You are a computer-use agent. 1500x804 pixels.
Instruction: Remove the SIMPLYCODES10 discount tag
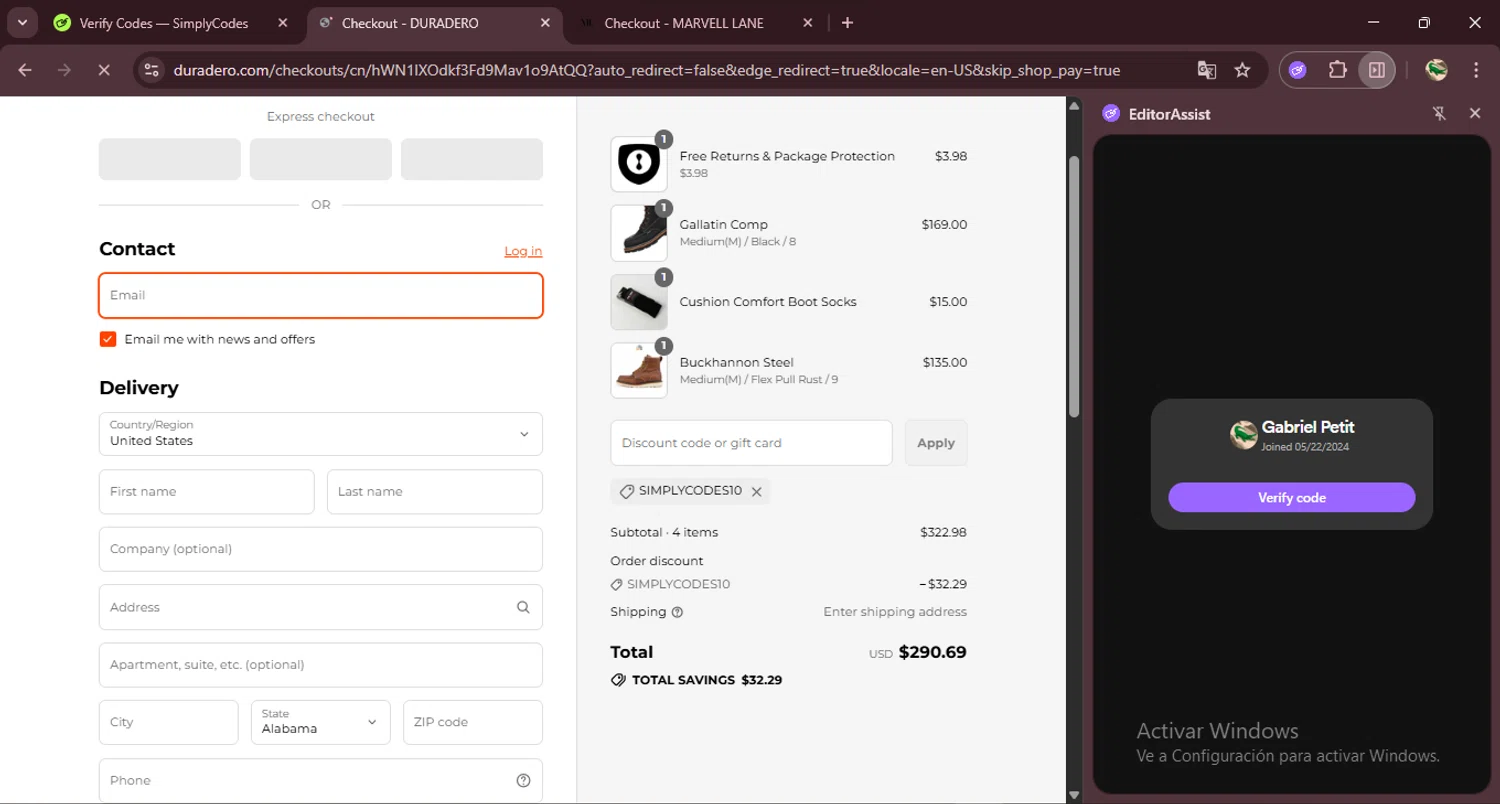click(x=757, y=492)
